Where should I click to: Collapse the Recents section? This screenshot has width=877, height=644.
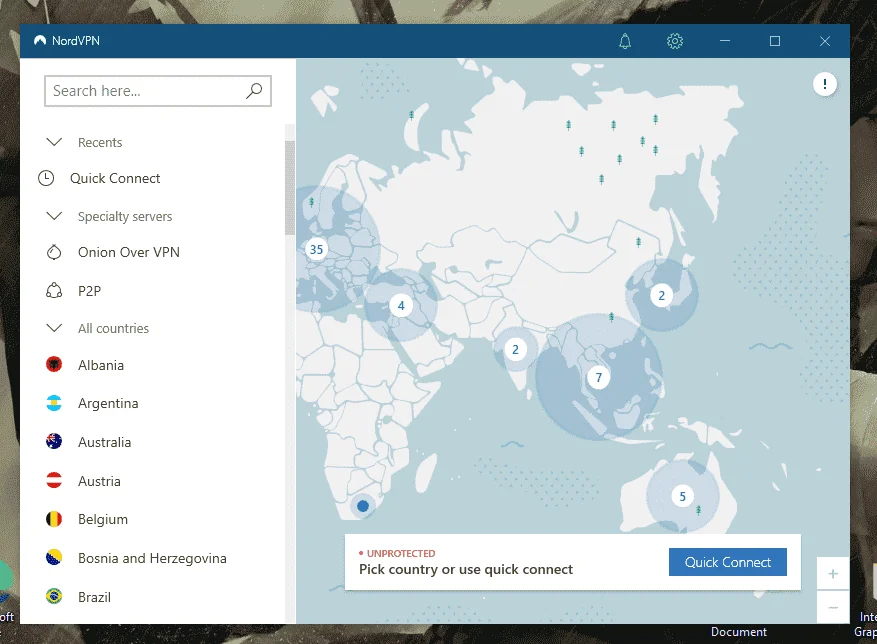[x=54, y=142]
